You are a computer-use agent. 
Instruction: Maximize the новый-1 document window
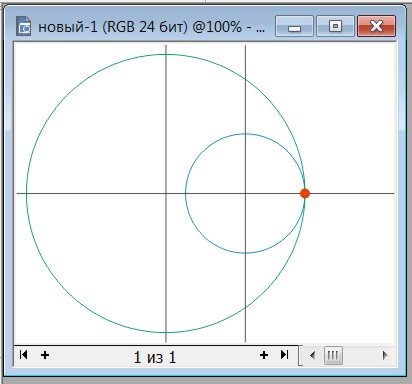click(335, 26)
